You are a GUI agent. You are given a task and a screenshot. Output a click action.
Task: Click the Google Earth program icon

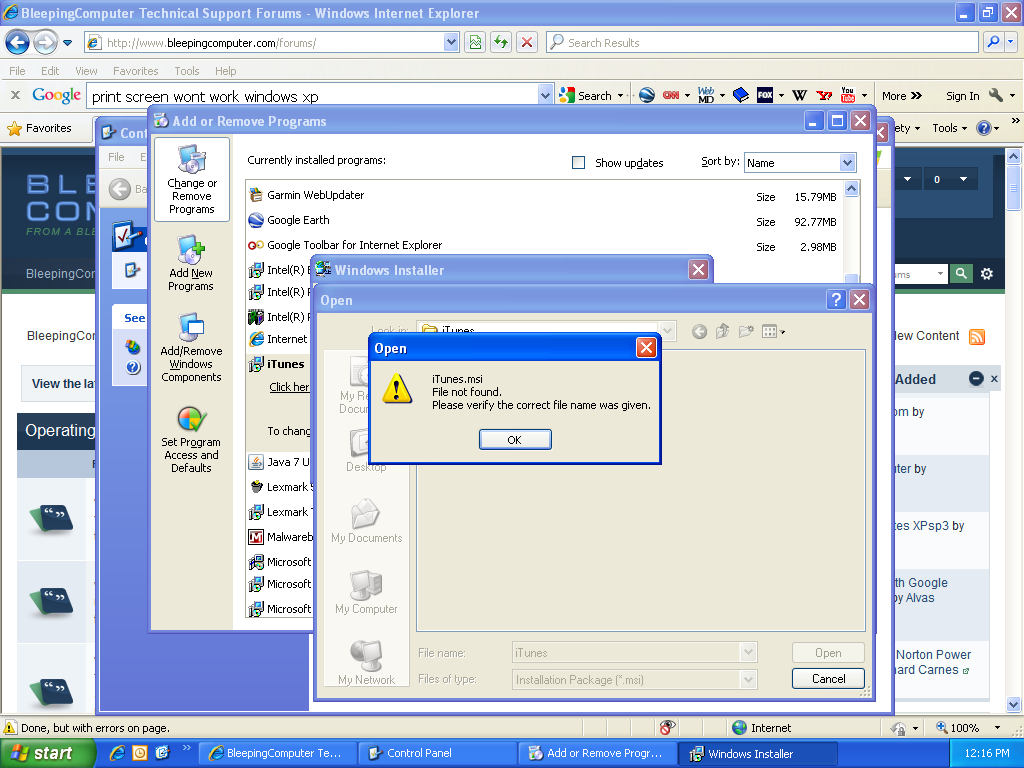(x=256, y=220)
